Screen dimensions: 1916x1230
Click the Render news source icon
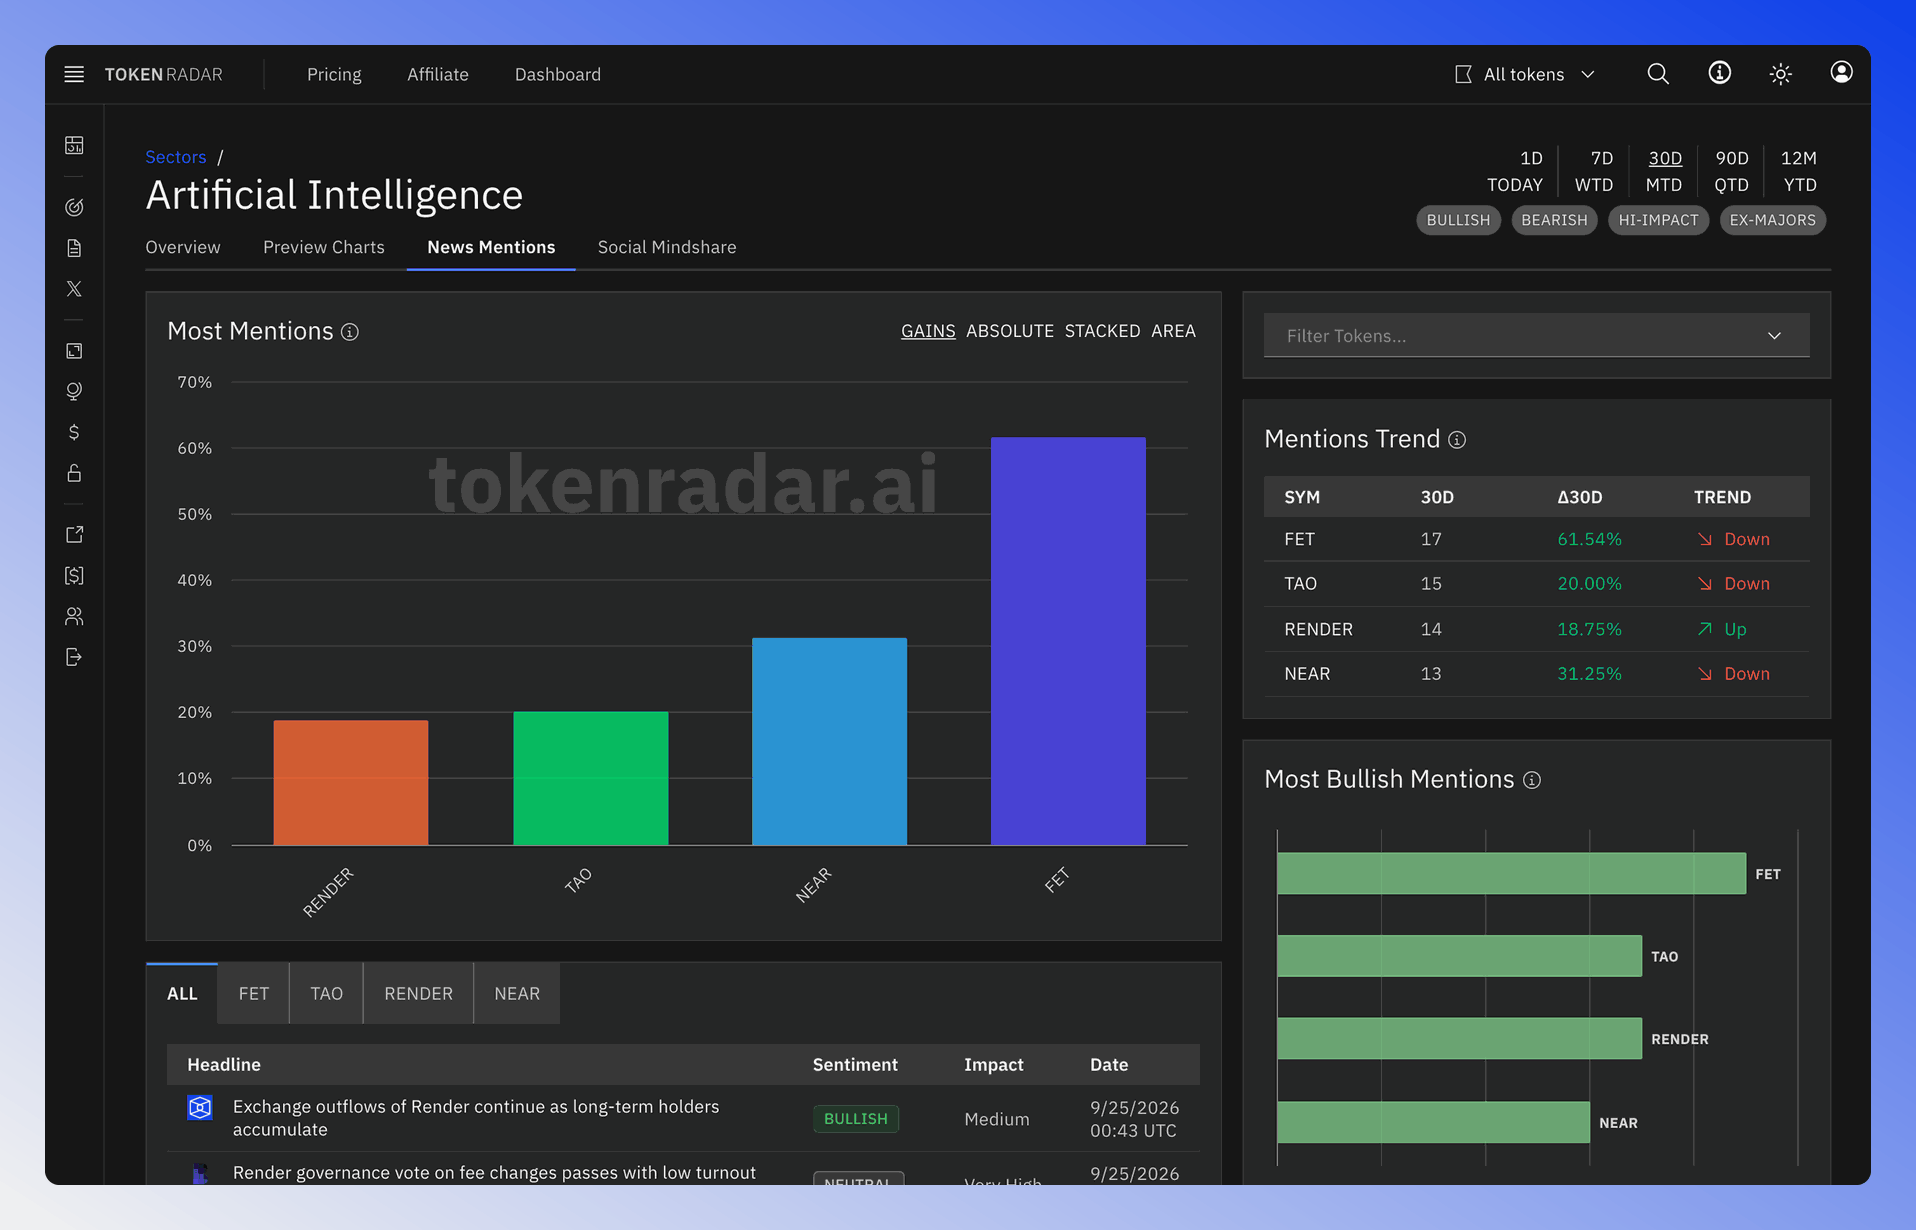200,1107
